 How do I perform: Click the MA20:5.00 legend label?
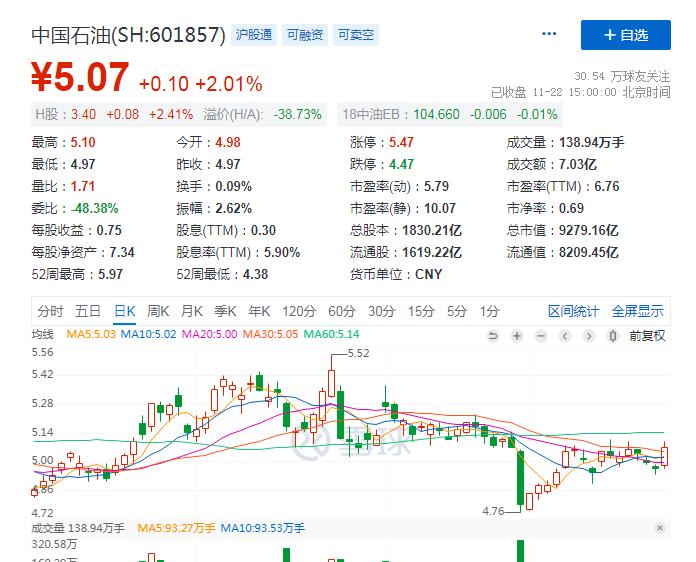click(210, 334)
